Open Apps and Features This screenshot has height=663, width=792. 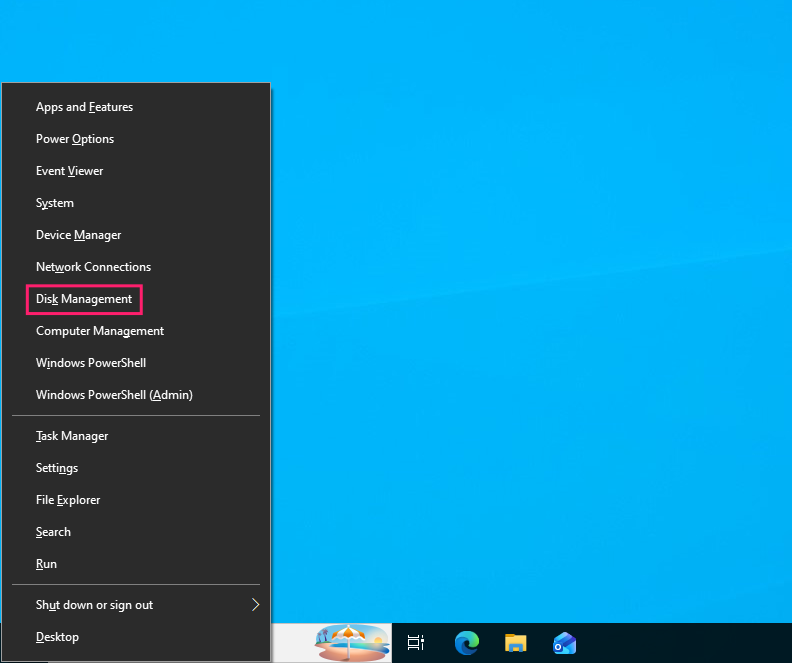pos(136,107)
